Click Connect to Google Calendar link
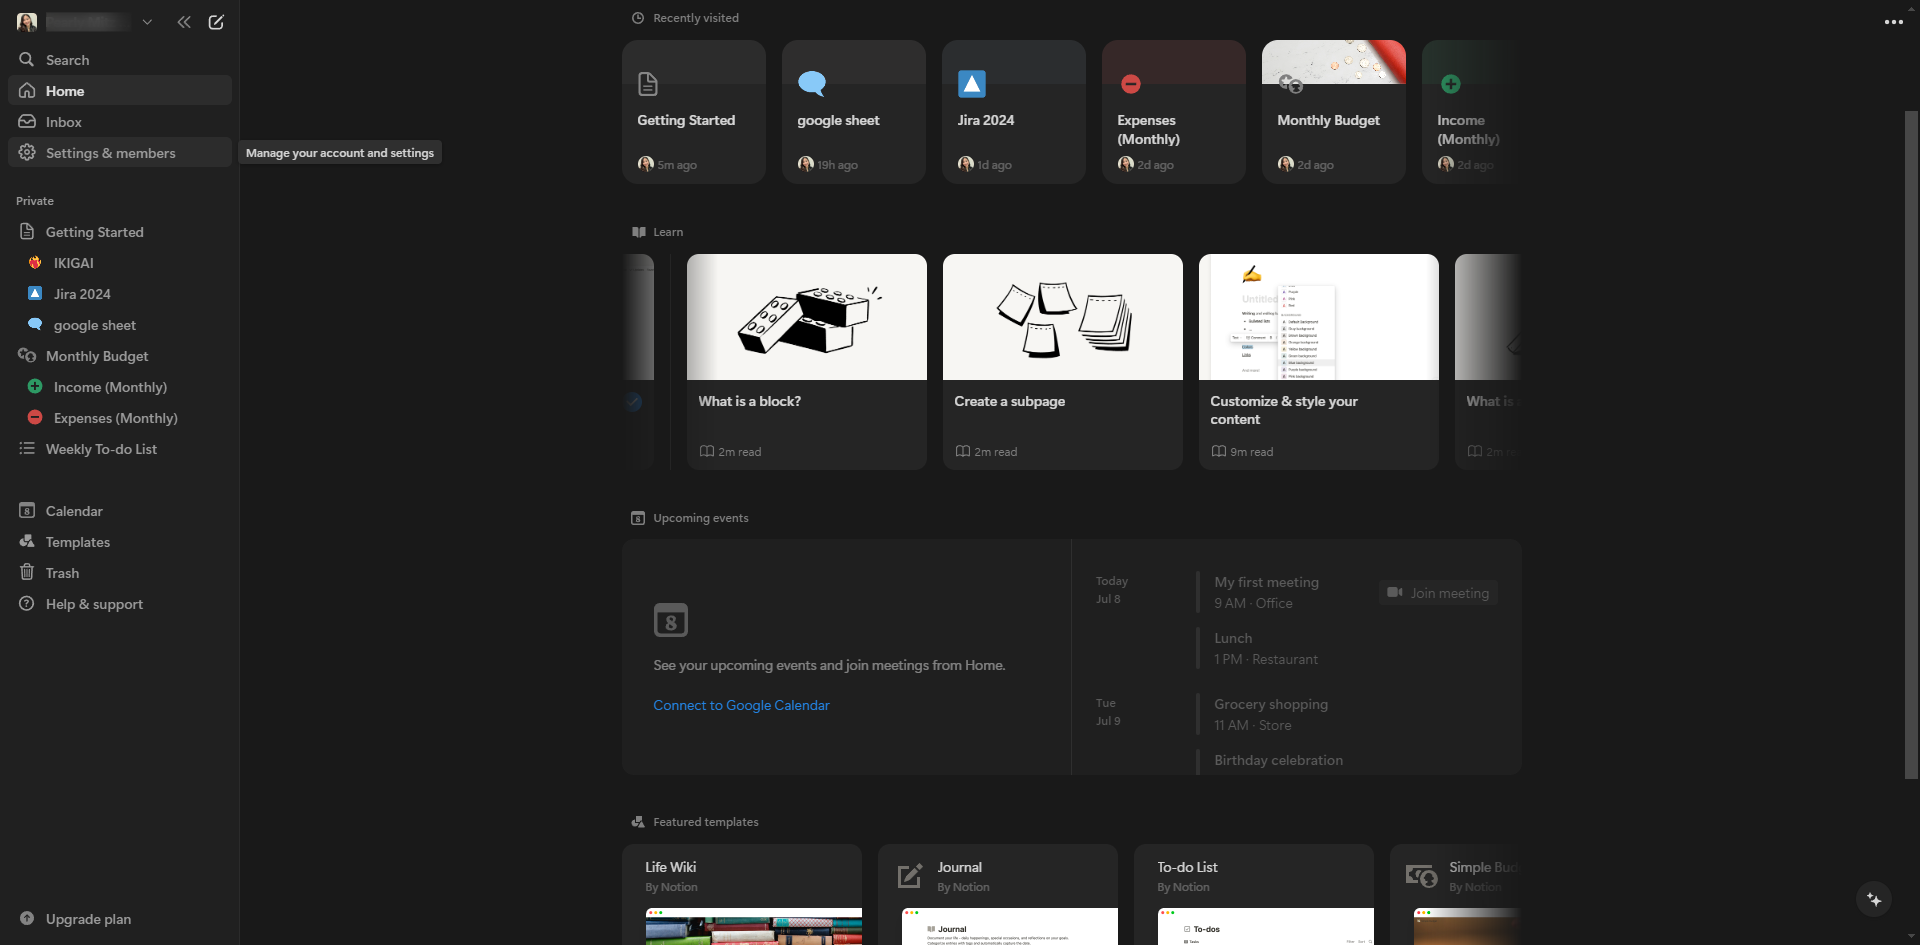The width and height of the screenshot is (1920, 945). [741, 705]
